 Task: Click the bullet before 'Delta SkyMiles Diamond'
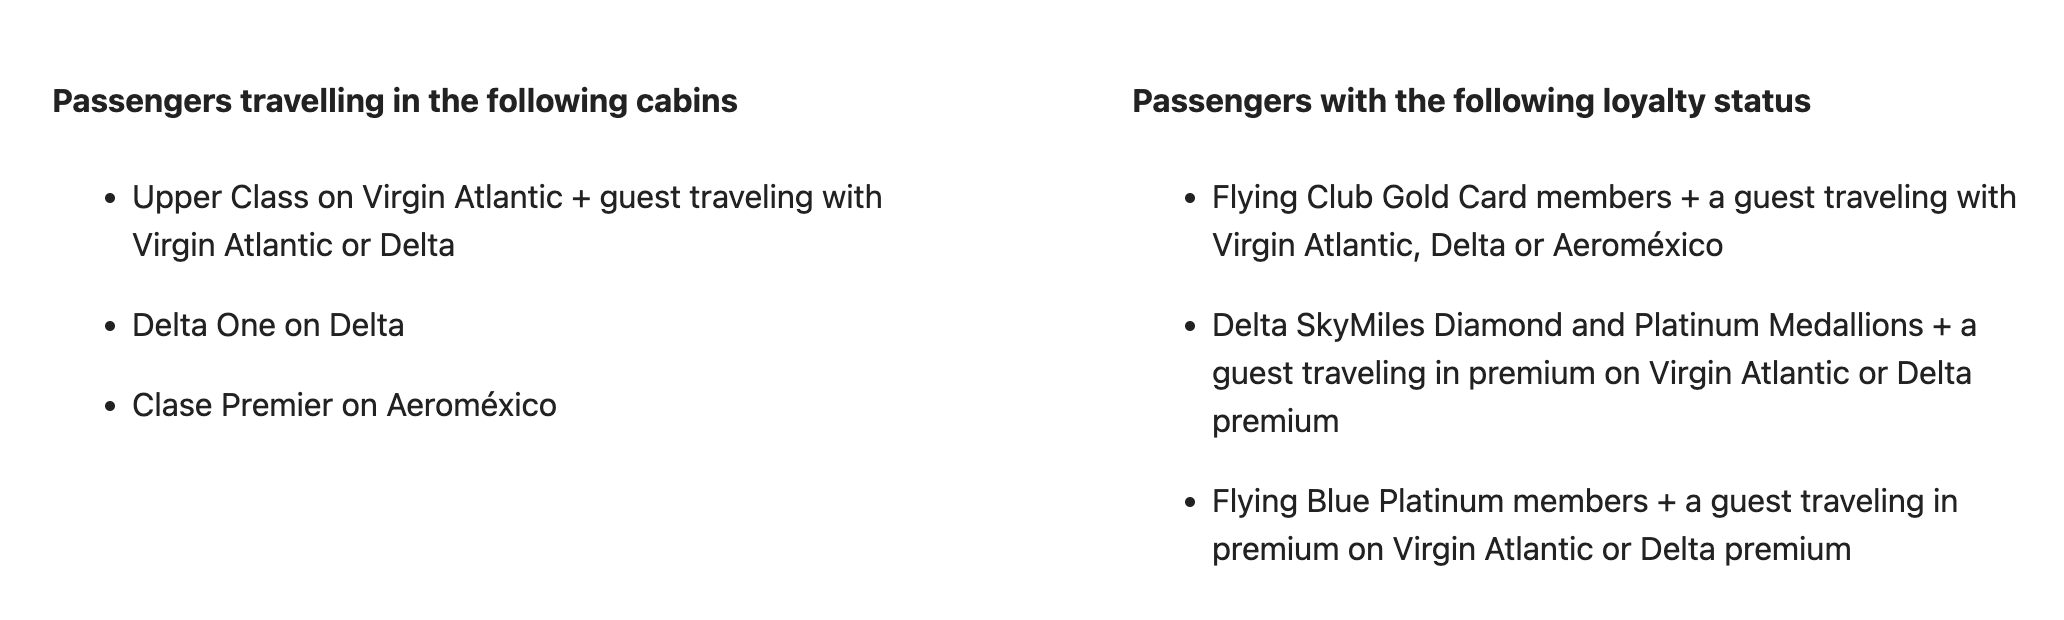pos(1190,327)
